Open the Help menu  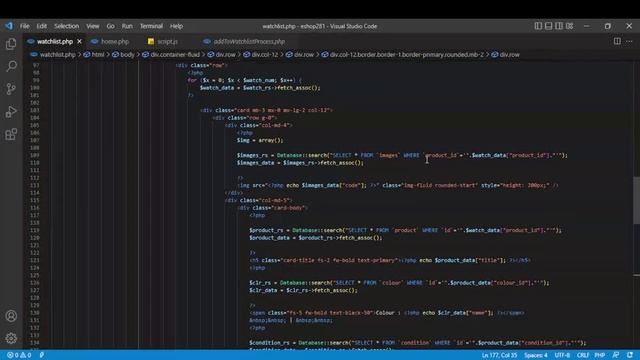[176, 26]
